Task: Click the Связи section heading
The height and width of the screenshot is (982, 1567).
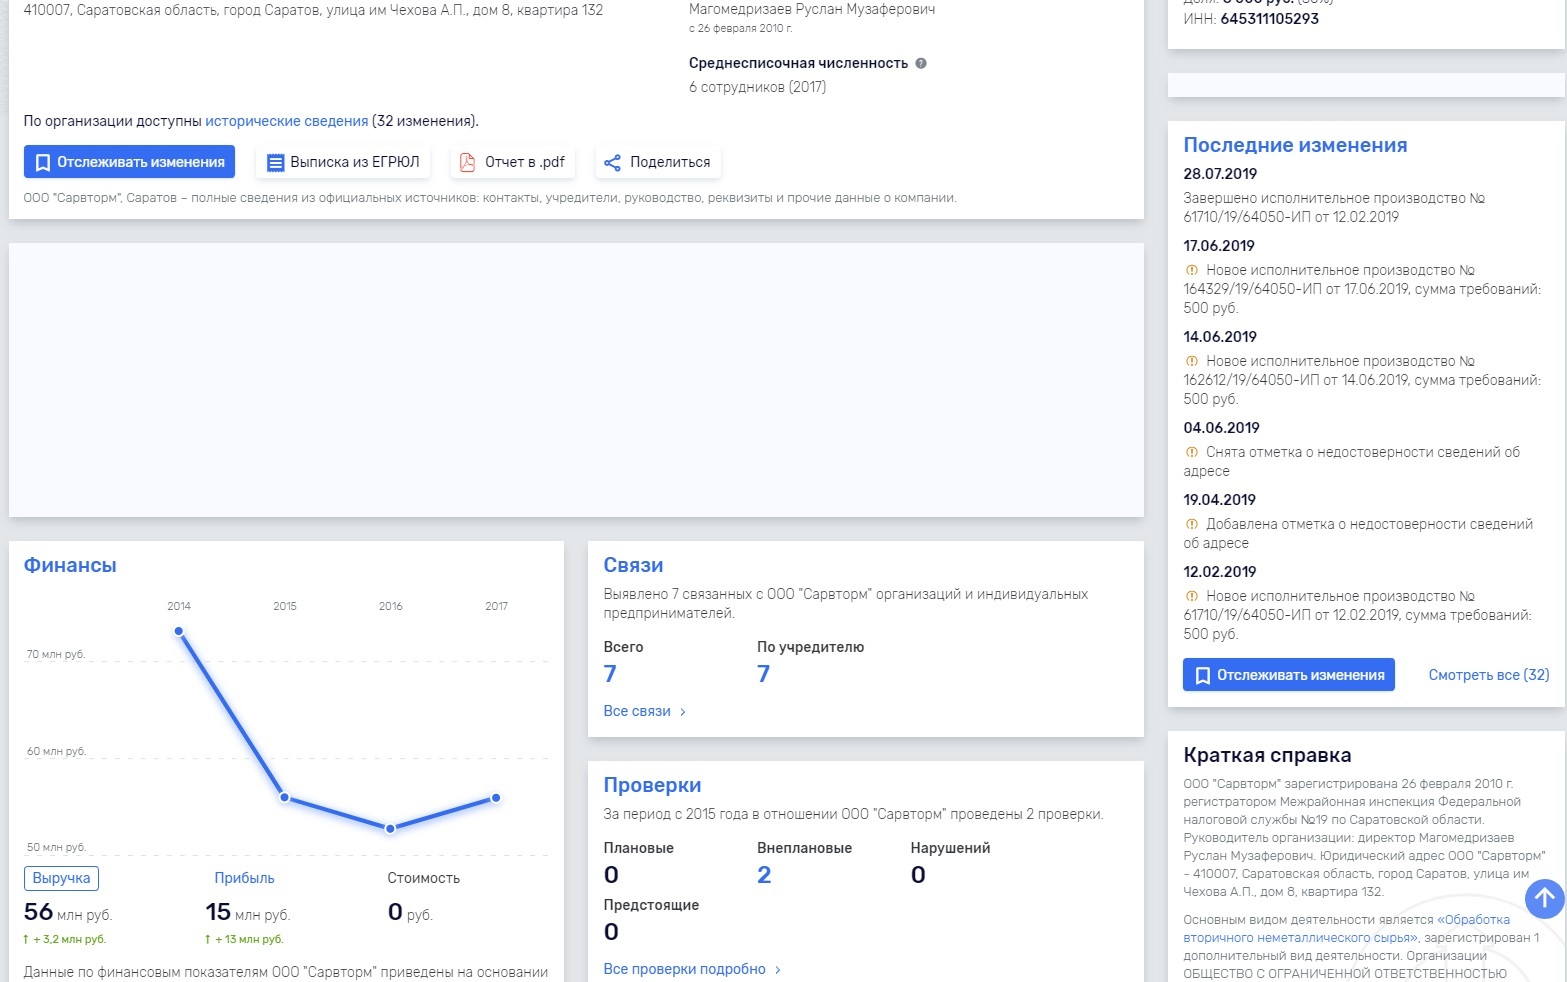Action: click(633, 565)
